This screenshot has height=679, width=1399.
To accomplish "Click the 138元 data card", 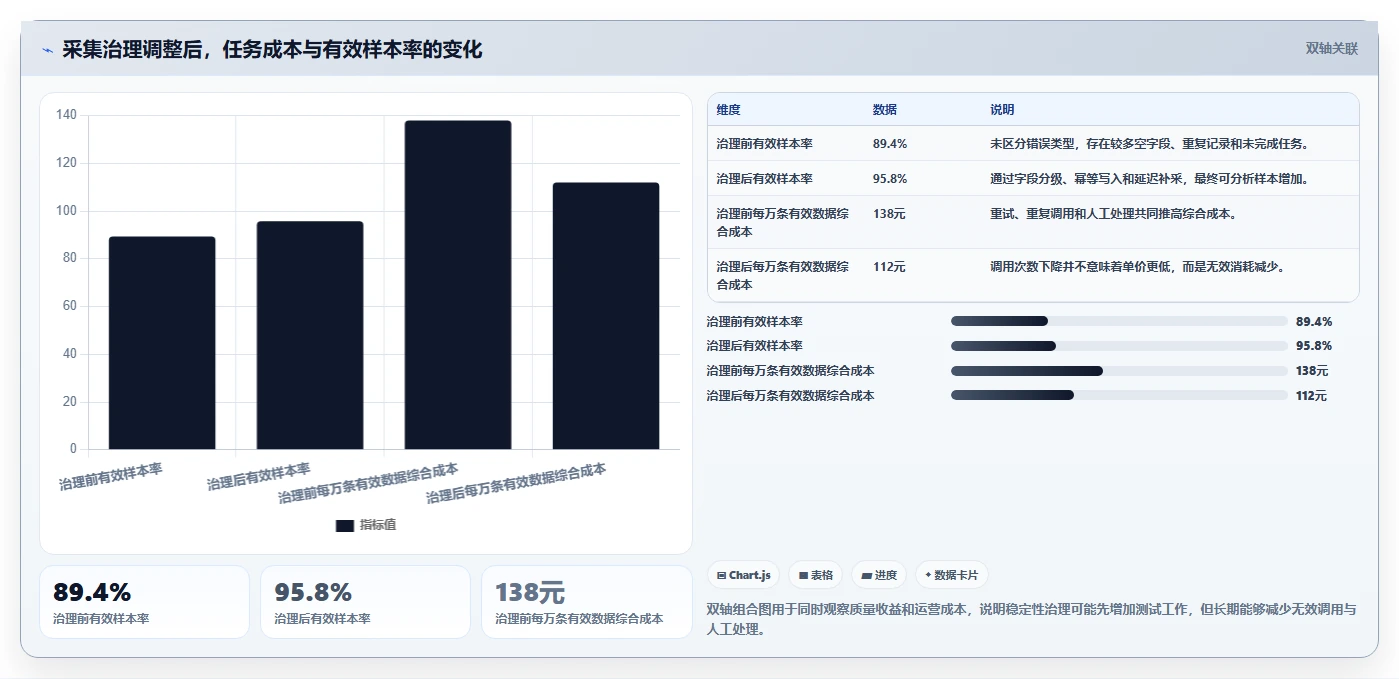I will (586, 602).
